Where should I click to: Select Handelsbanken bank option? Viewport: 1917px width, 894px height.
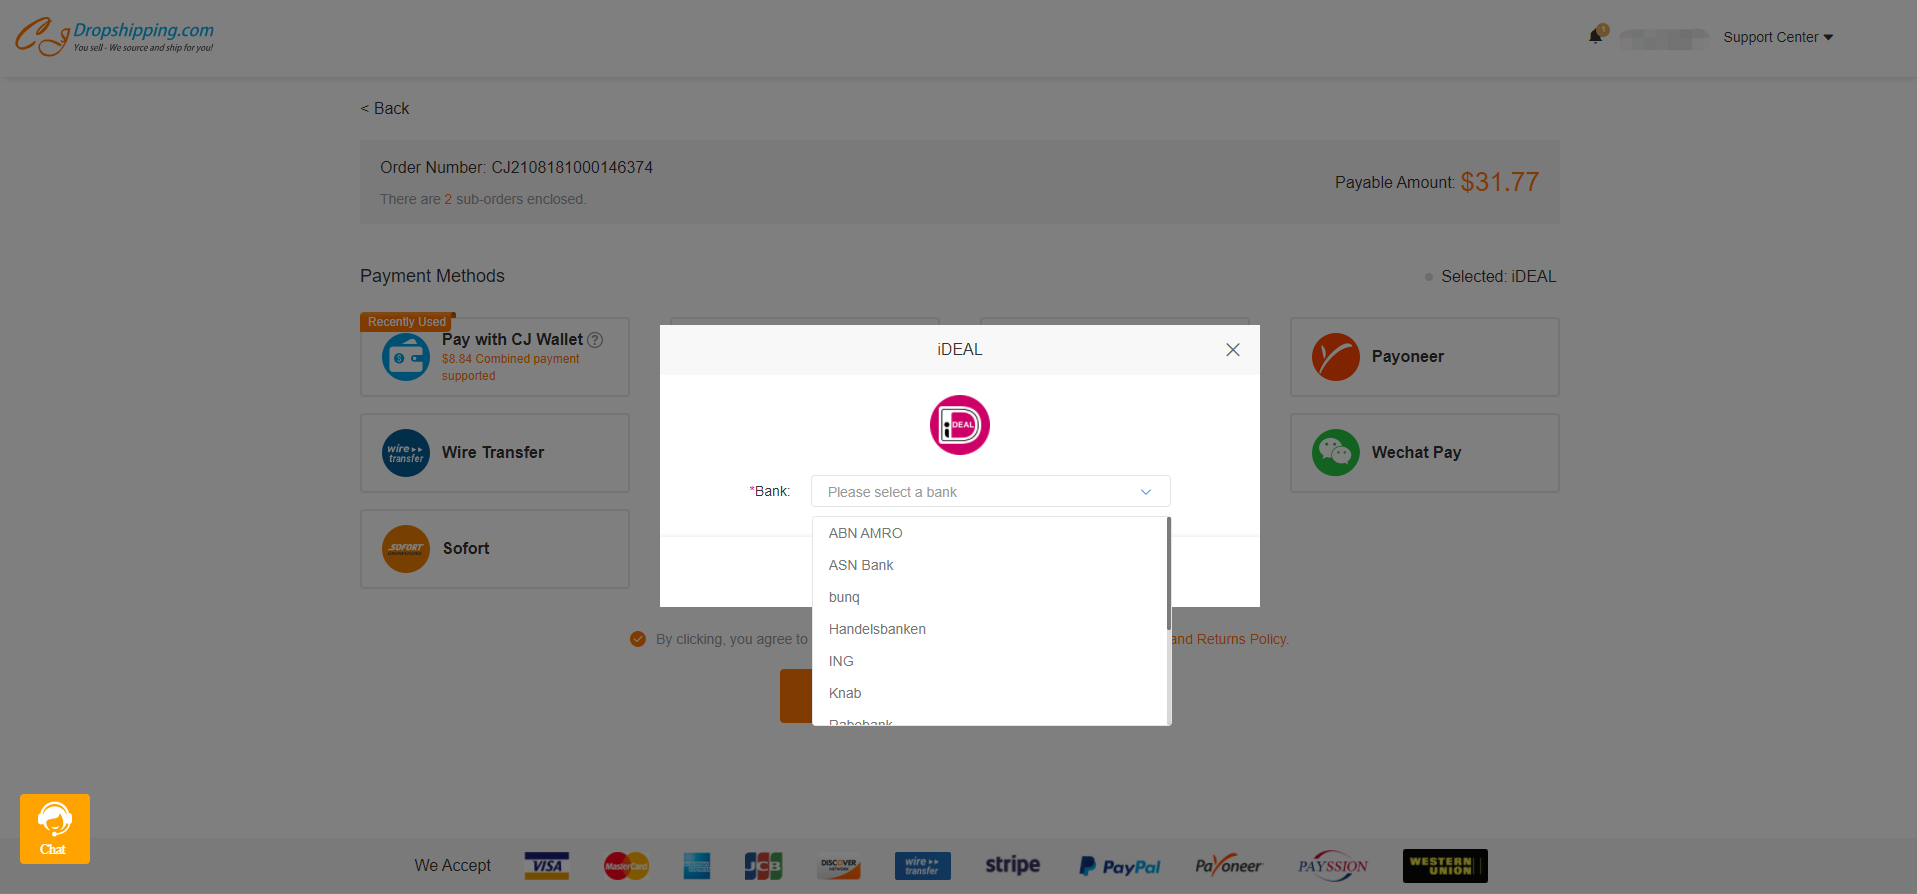pyautogui.click(x=877, y=629)
